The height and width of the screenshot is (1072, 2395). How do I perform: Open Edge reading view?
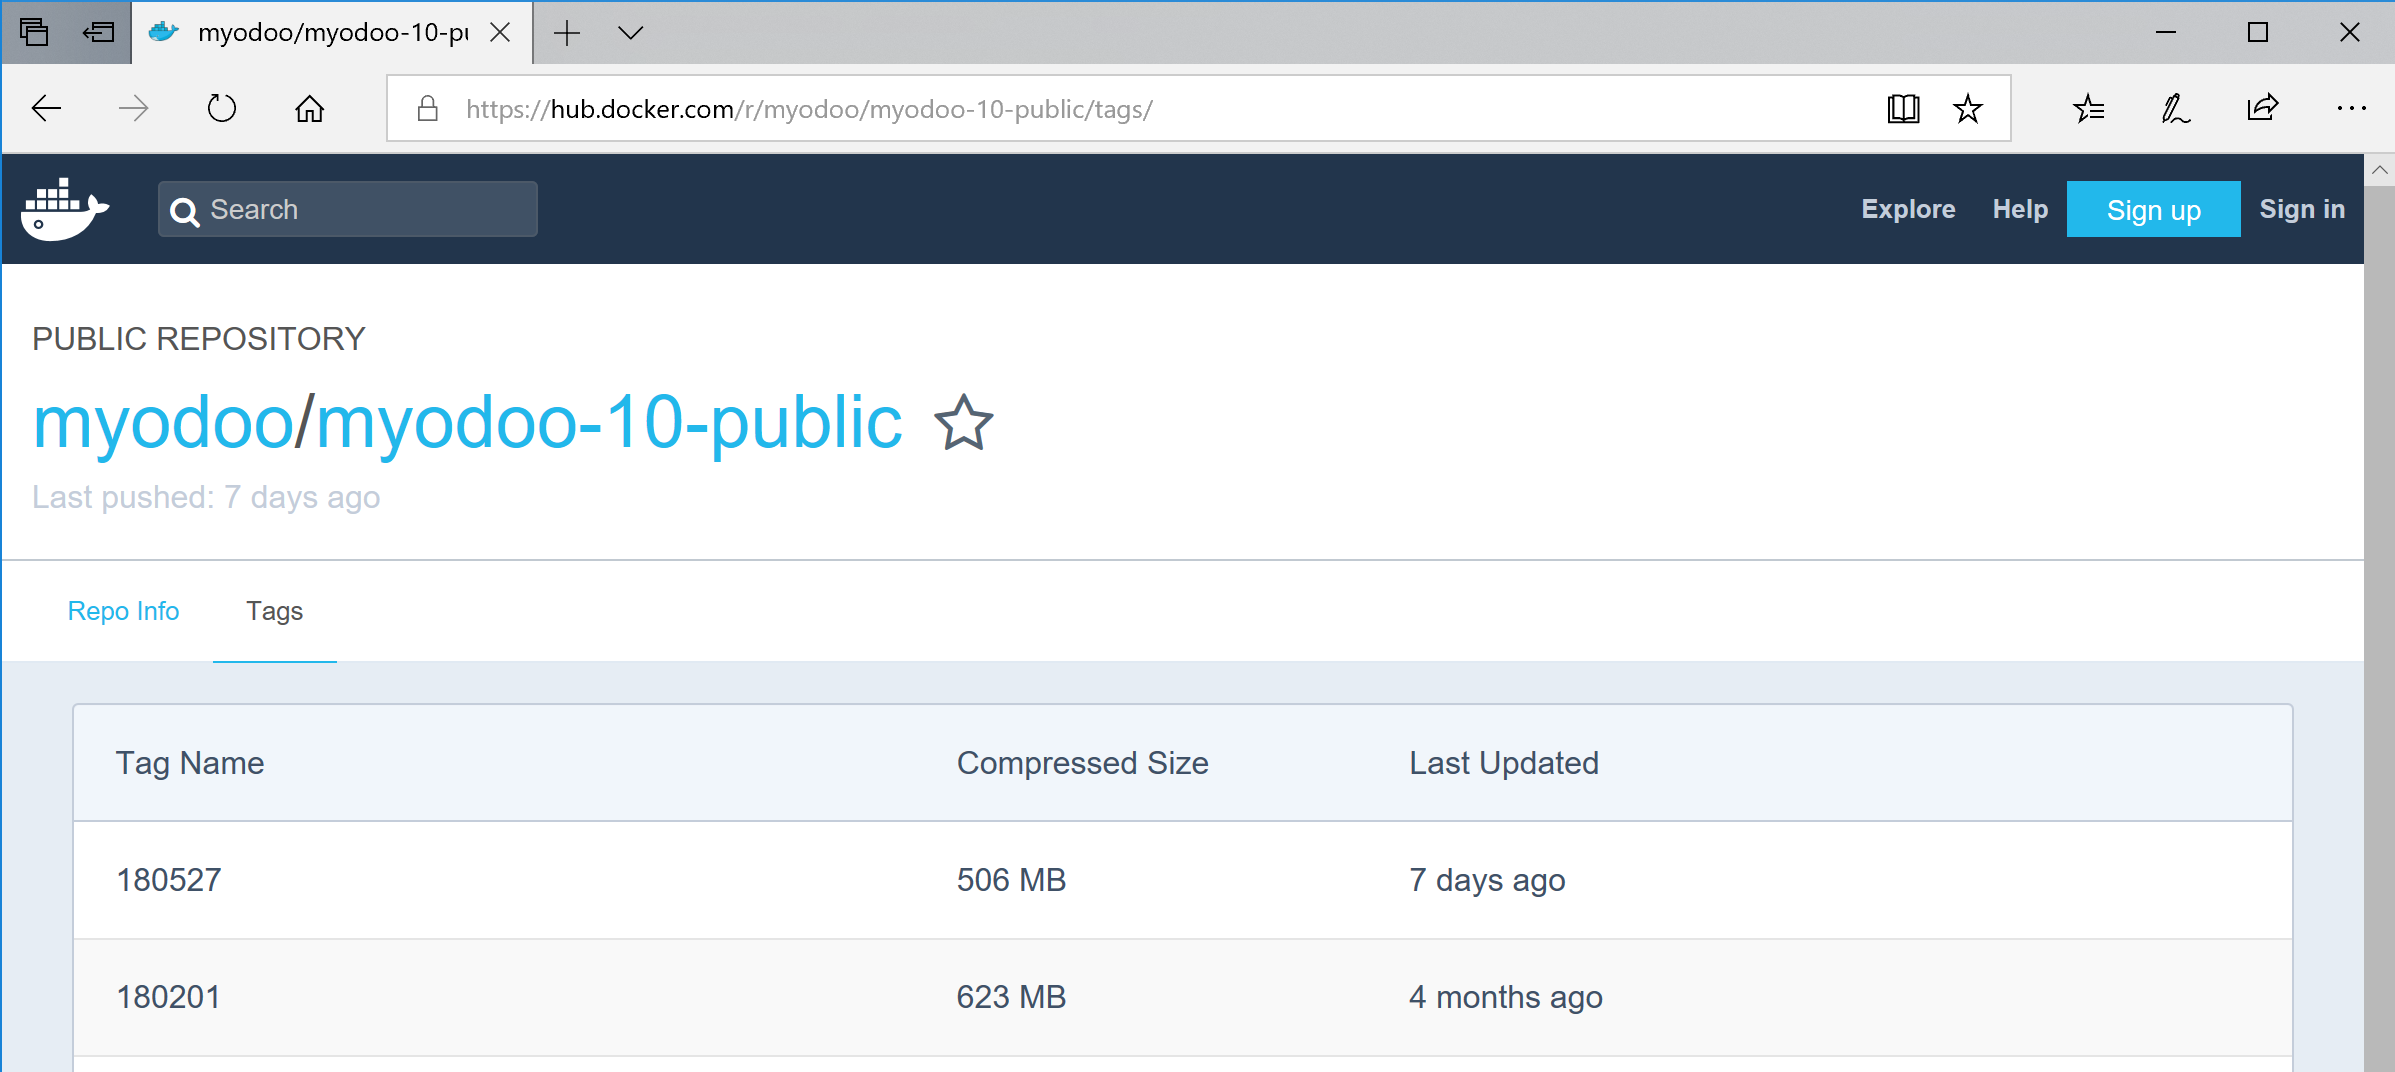(1903, 108)
